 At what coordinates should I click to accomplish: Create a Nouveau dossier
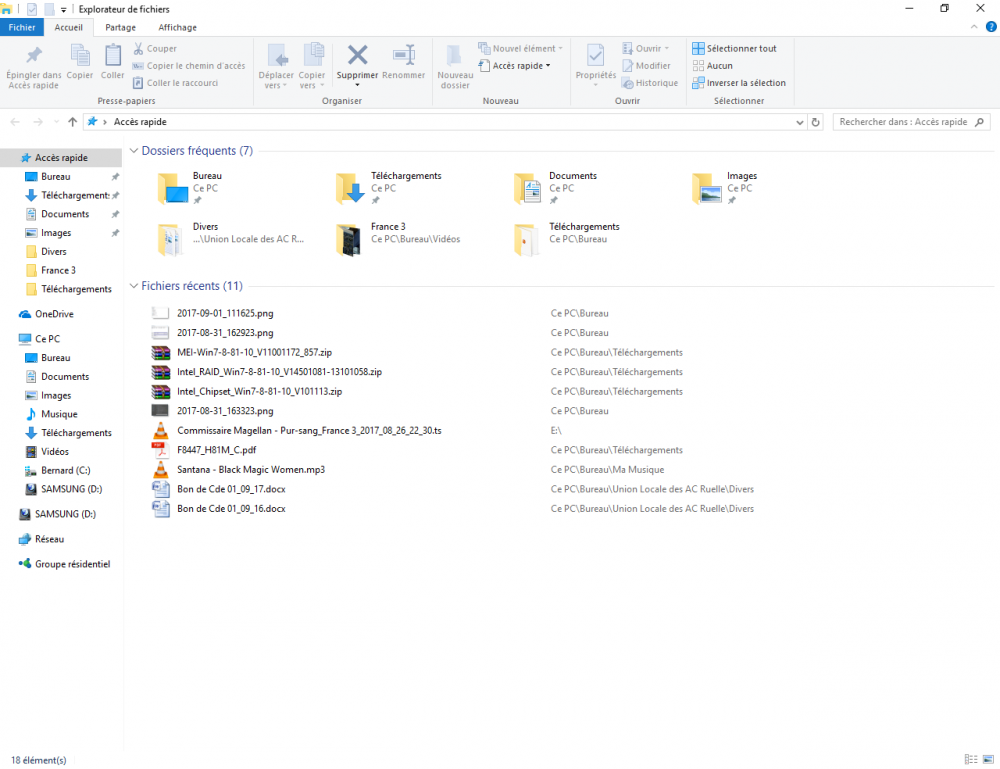(455, 66)
